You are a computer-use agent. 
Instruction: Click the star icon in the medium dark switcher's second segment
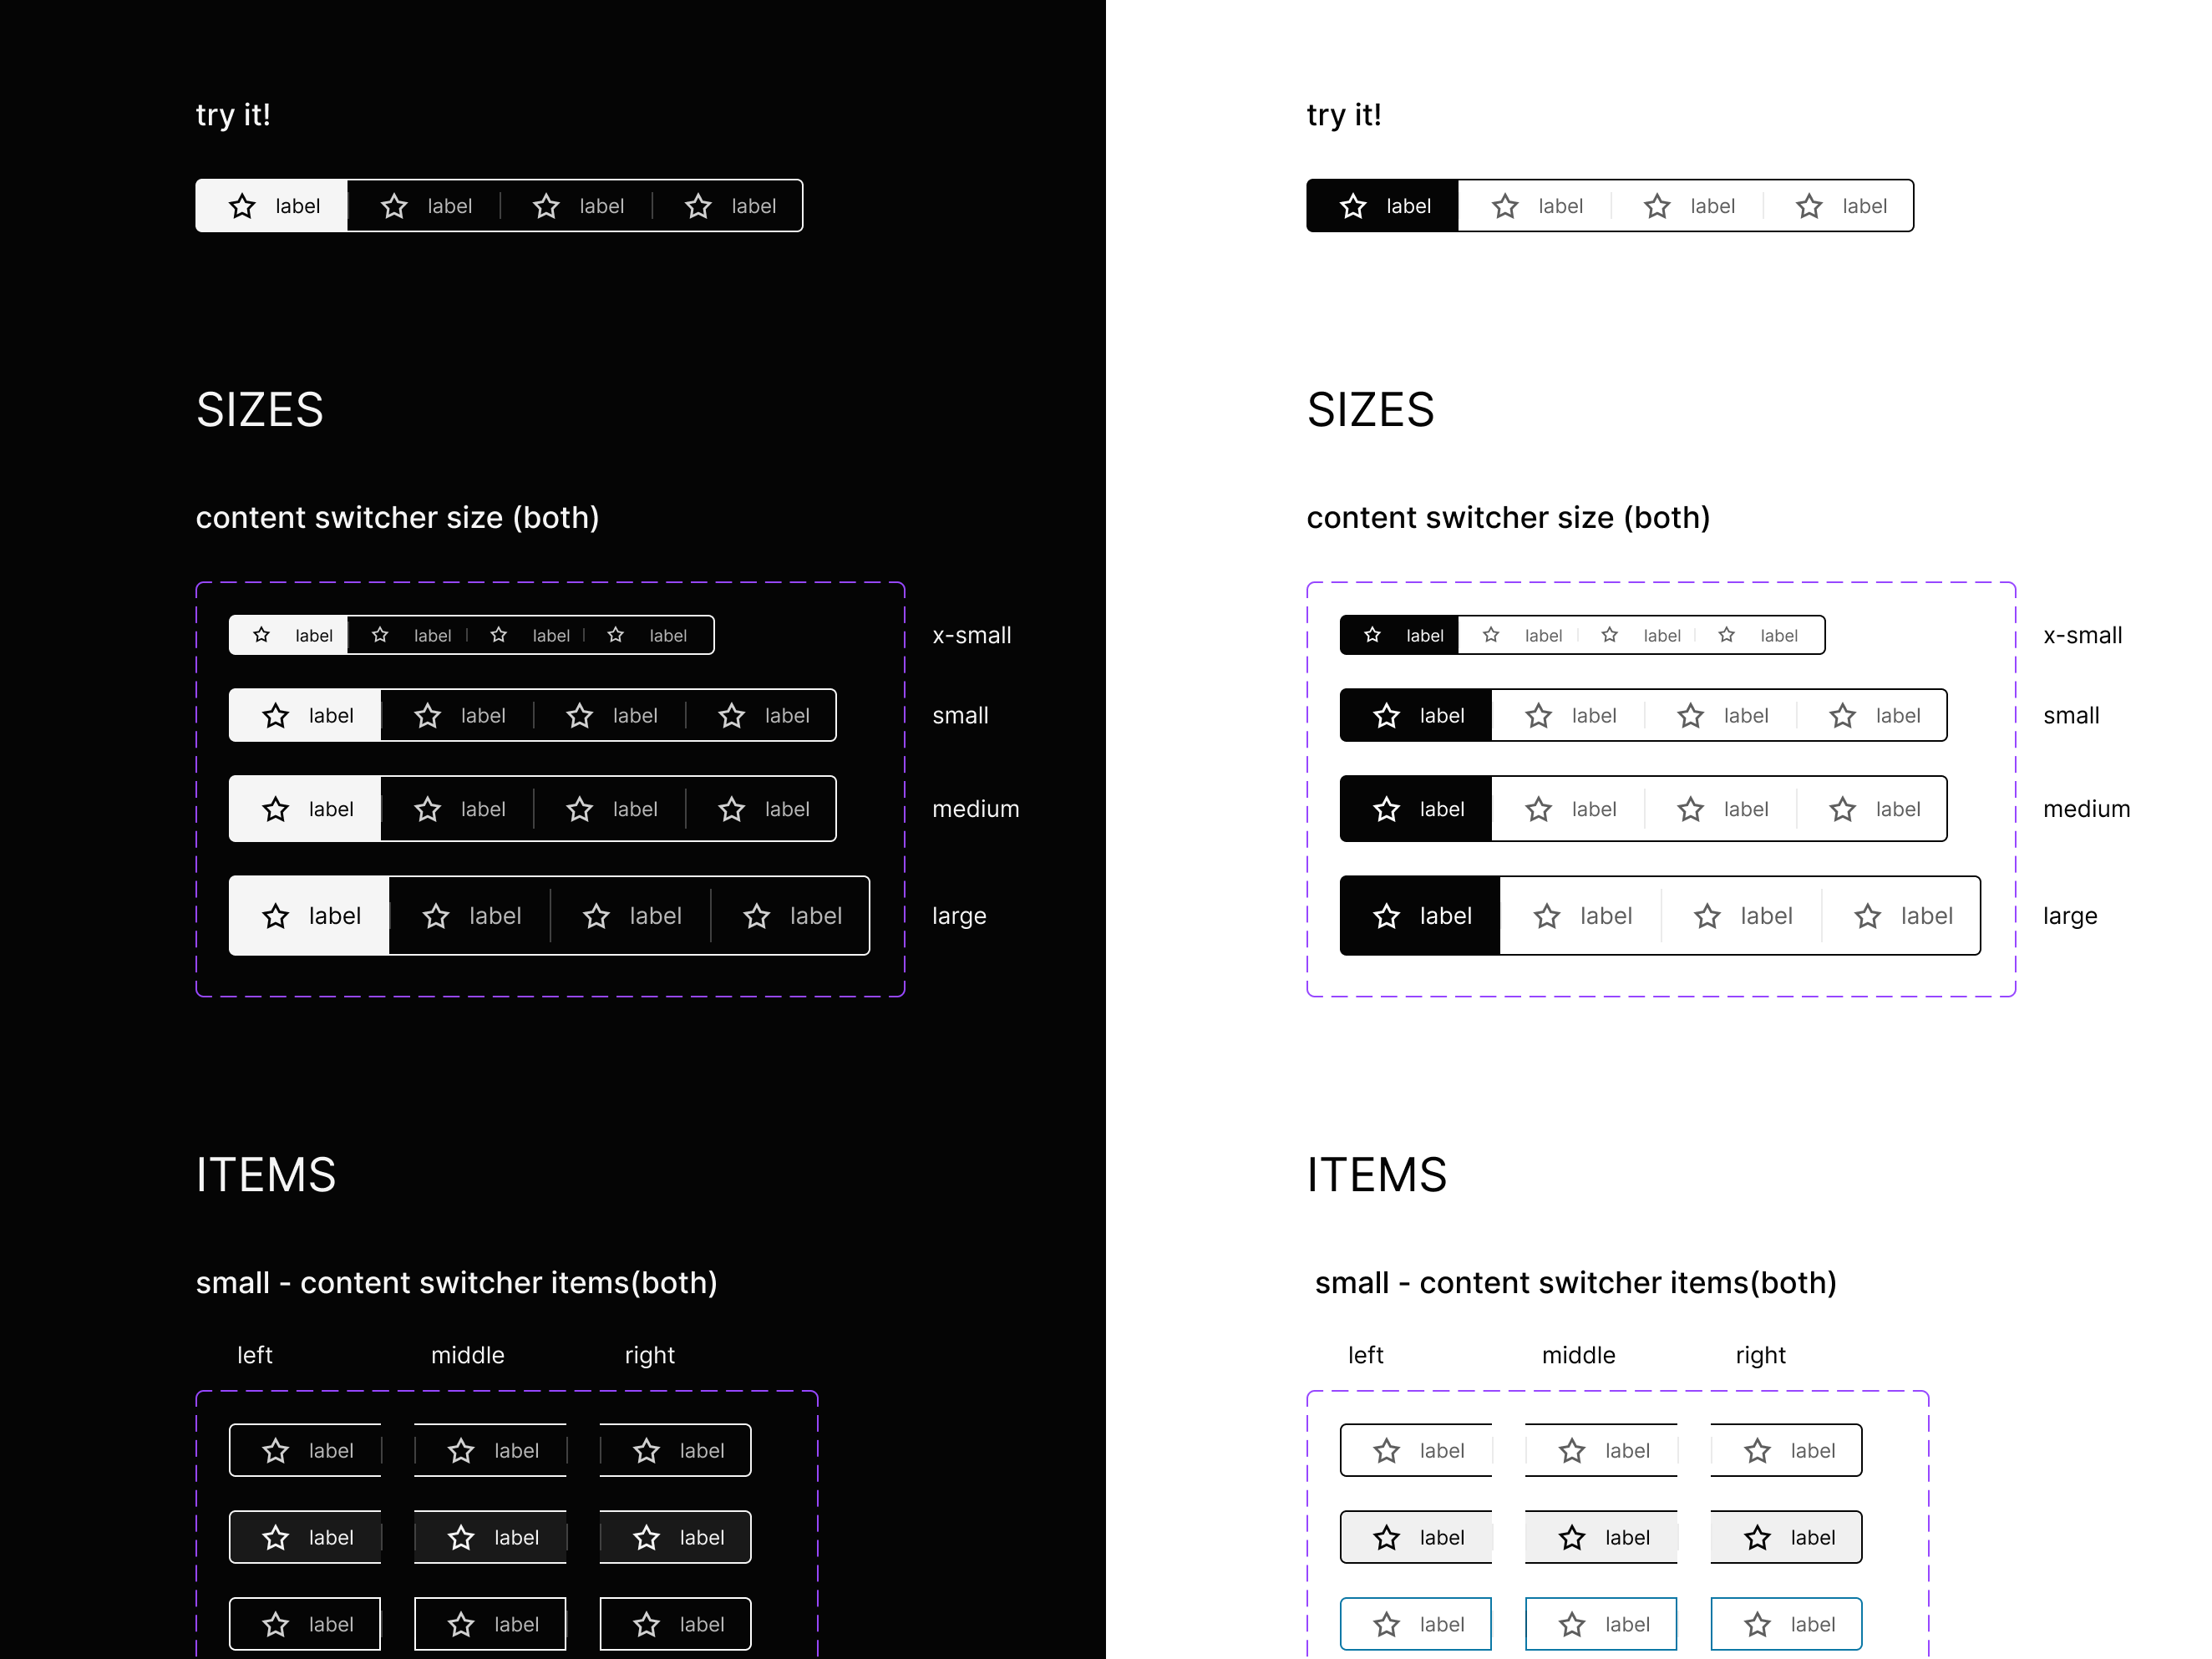428,809
